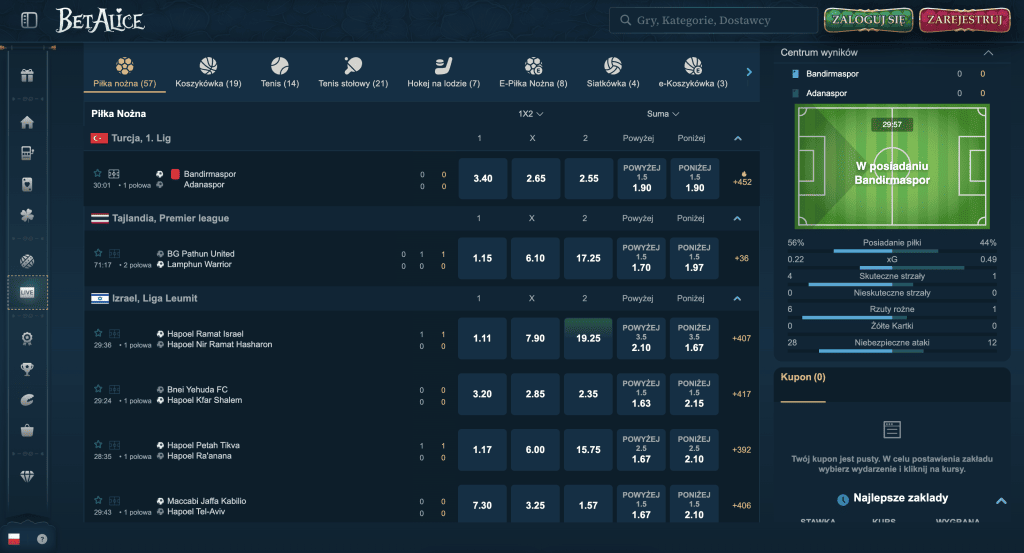The width and height of the screenshot is (1024, 553).
Task: Open the gift promotions icon in sidebar
Action: (27, 76)
